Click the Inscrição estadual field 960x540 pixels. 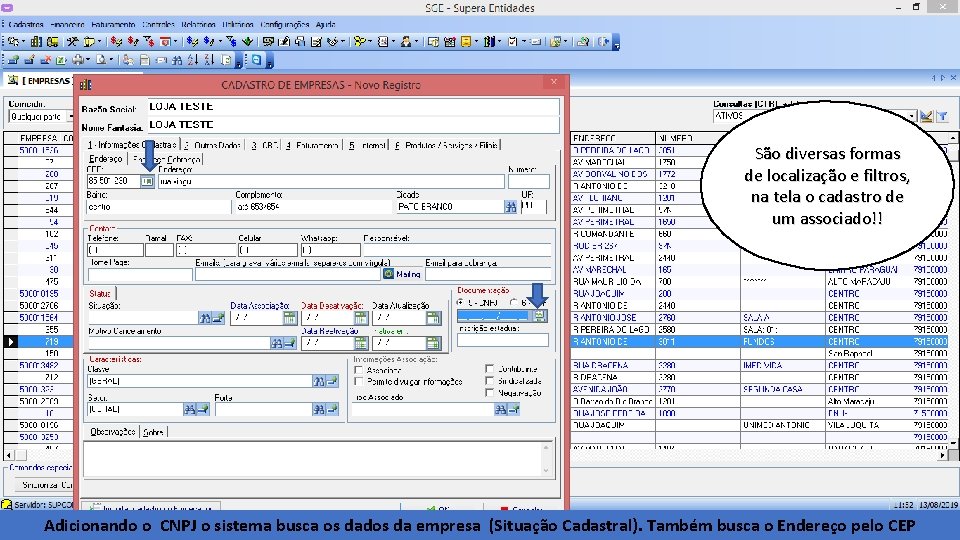(503, 340)
